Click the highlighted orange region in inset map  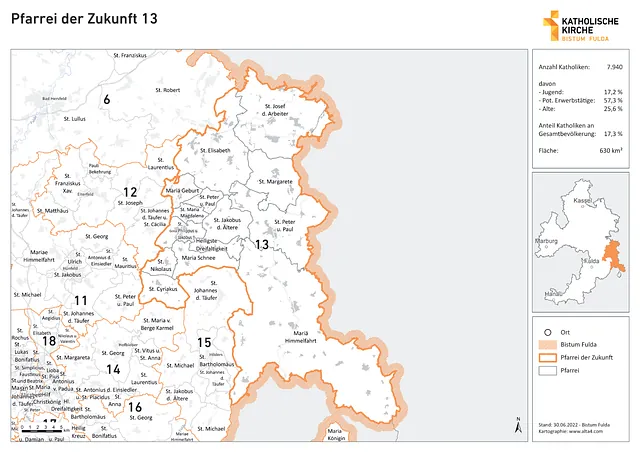pyautogui.click(x=611, y=257)
